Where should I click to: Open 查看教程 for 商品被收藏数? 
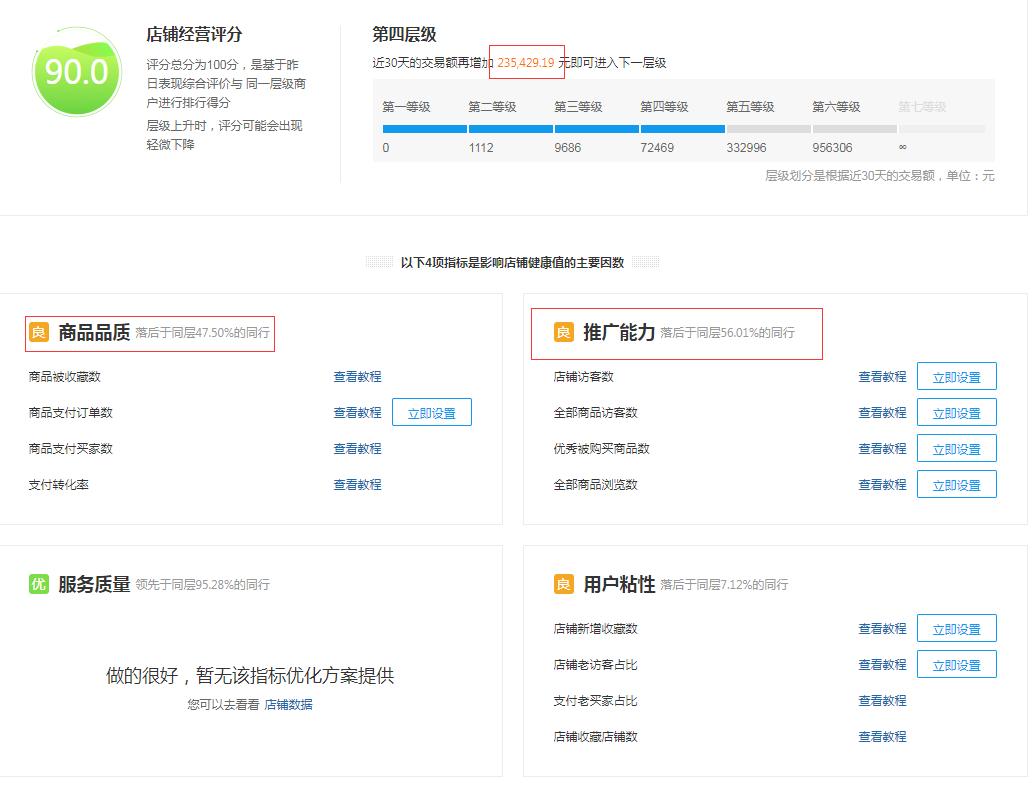[356, 376]
